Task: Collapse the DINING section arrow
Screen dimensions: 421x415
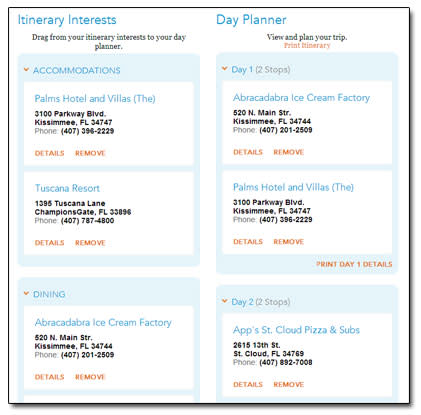Action: pyautogui.click(x=26, y=294)
